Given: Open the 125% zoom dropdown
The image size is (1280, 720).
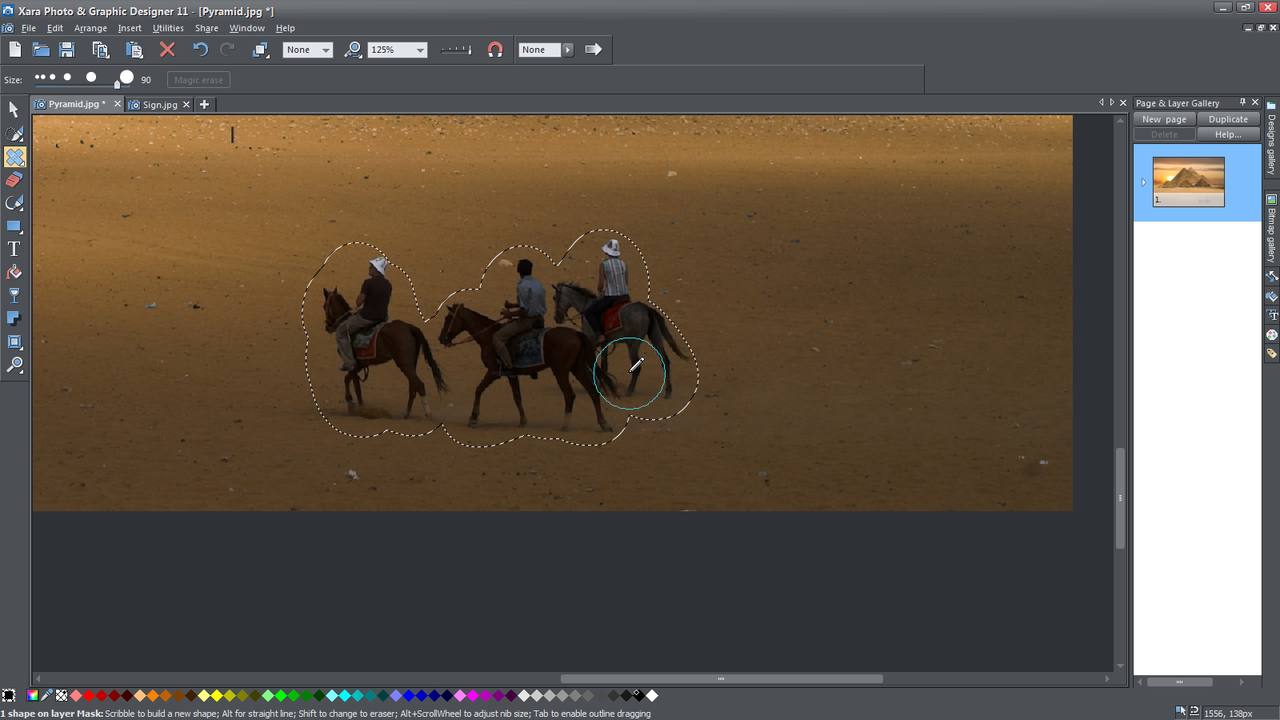Looking at the screenshot, I should pos(420,50).
